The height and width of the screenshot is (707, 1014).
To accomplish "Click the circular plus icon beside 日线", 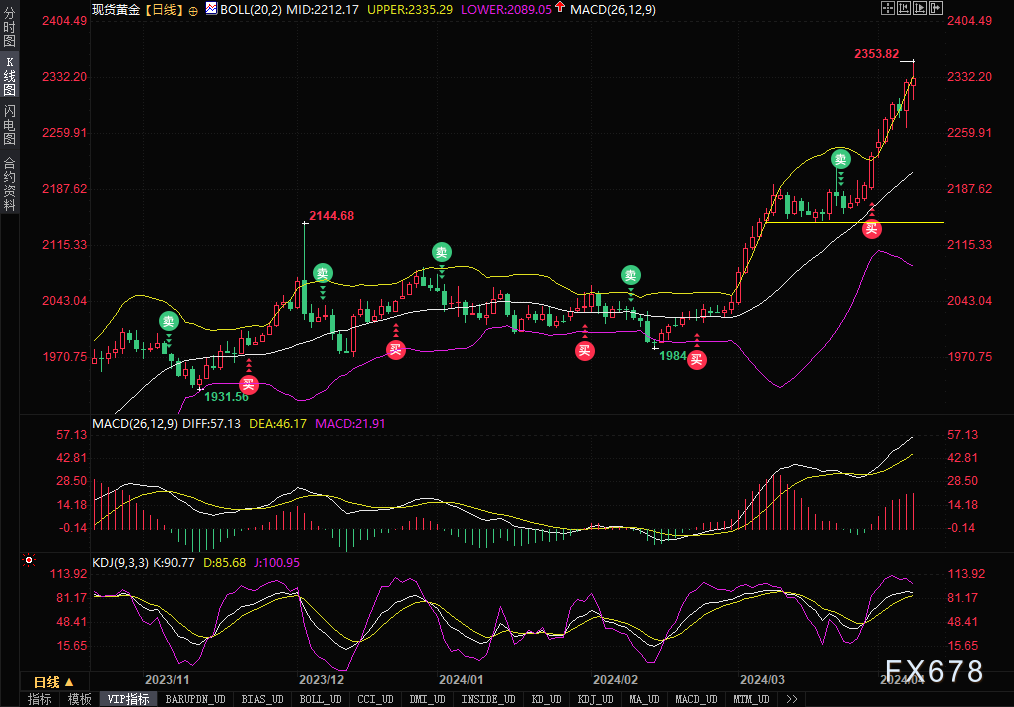I will (x=193, y=9).
